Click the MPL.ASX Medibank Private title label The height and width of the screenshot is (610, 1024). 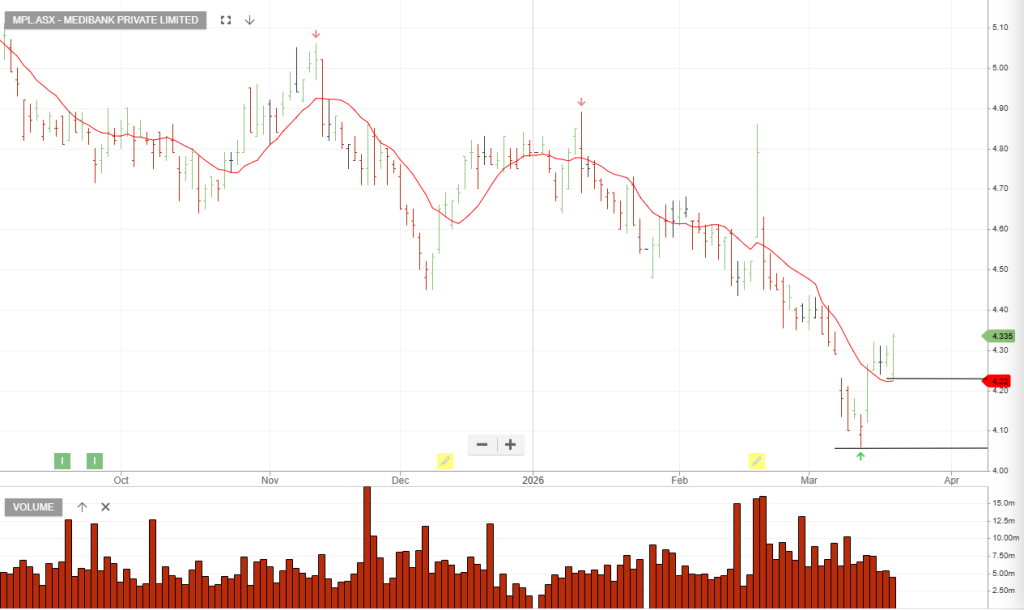(x=105, y=20)
